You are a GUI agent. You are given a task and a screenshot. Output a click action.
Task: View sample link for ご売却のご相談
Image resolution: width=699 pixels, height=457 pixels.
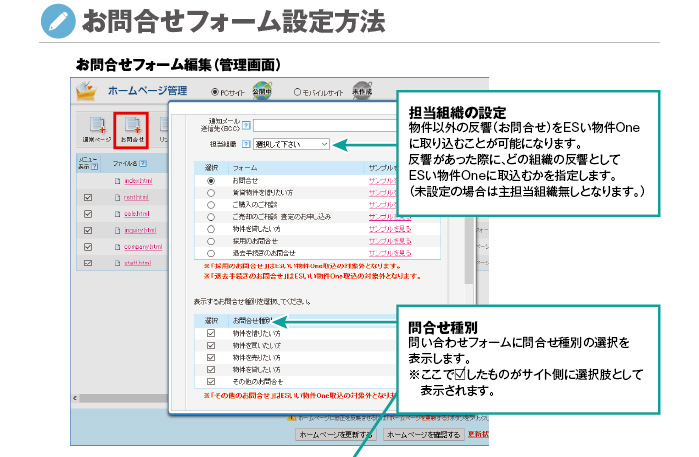(390, 217)
